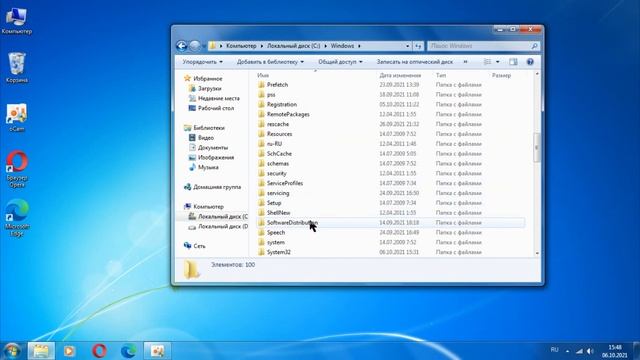Click Записать на оптический диск
640x360 pixels.
(x=415, y=62)
